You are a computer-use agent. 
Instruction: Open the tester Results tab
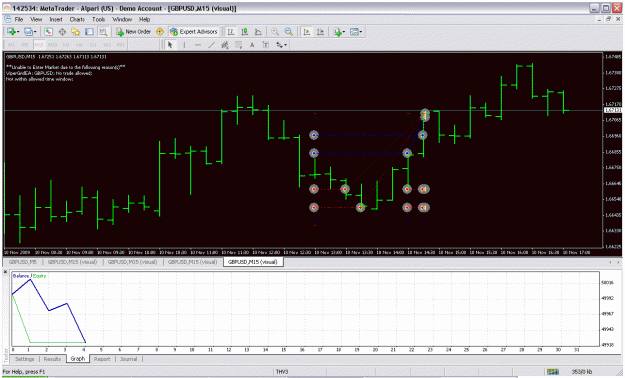click(x=52, y=359)
